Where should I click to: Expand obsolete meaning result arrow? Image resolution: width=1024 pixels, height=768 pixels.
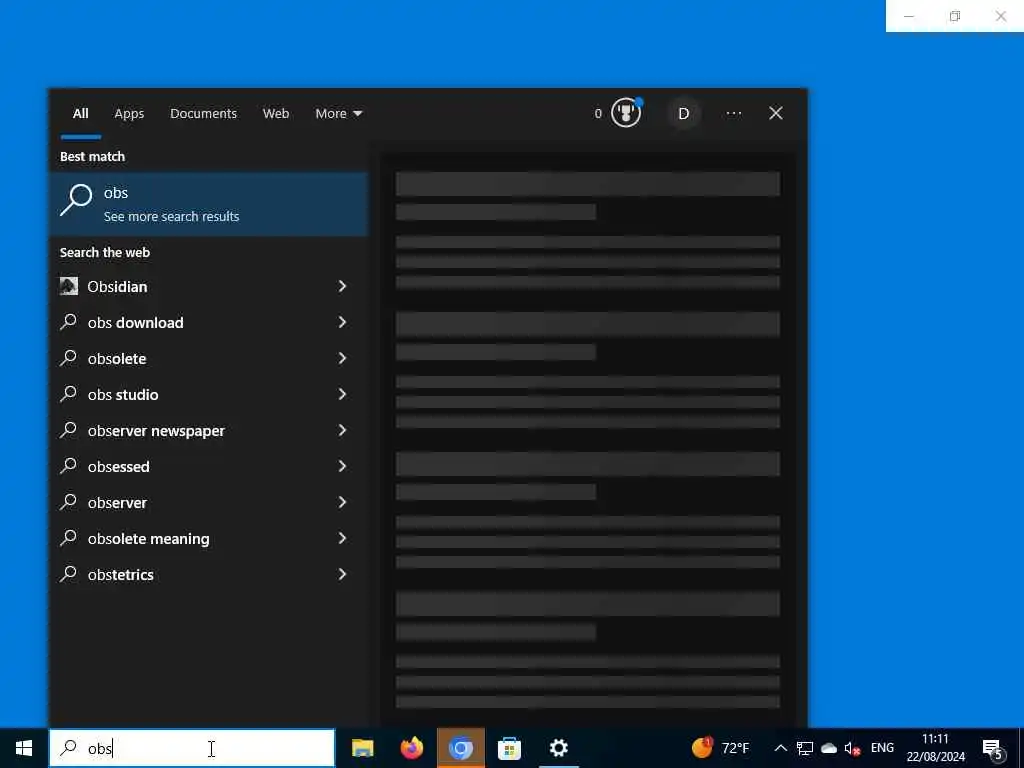coord(342,538)
